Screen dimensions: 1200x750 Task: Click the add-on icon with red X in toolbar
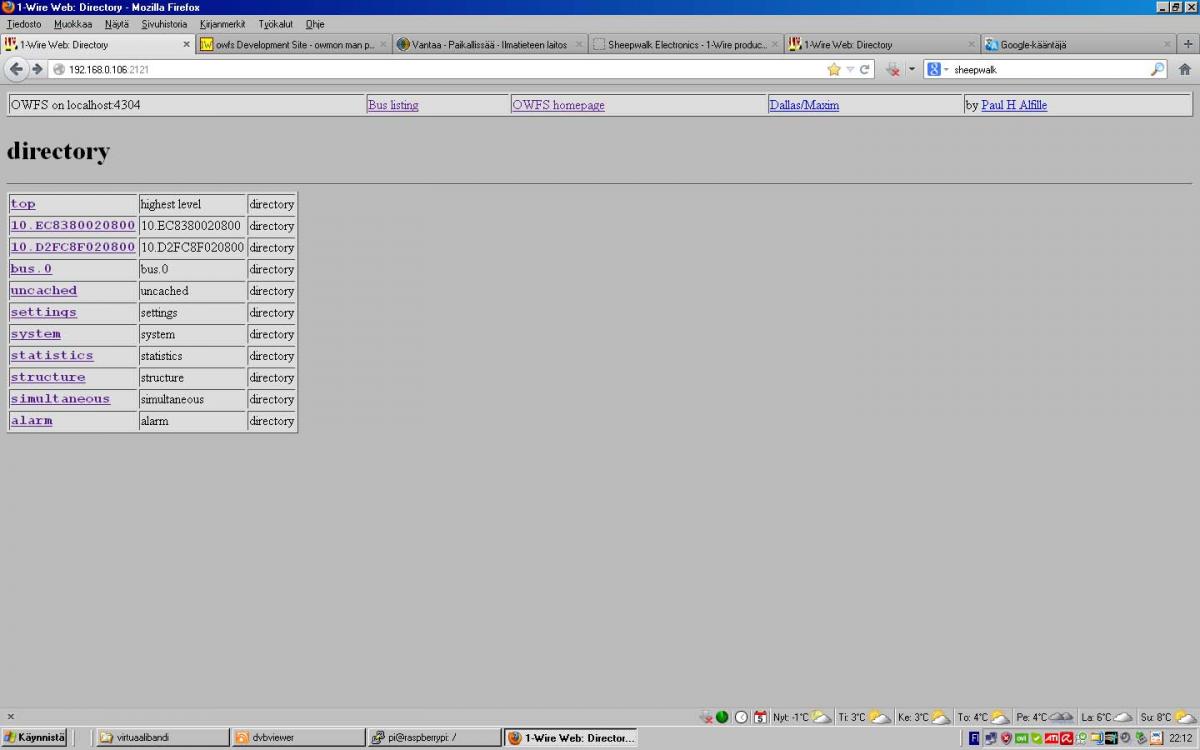point(894,69)
